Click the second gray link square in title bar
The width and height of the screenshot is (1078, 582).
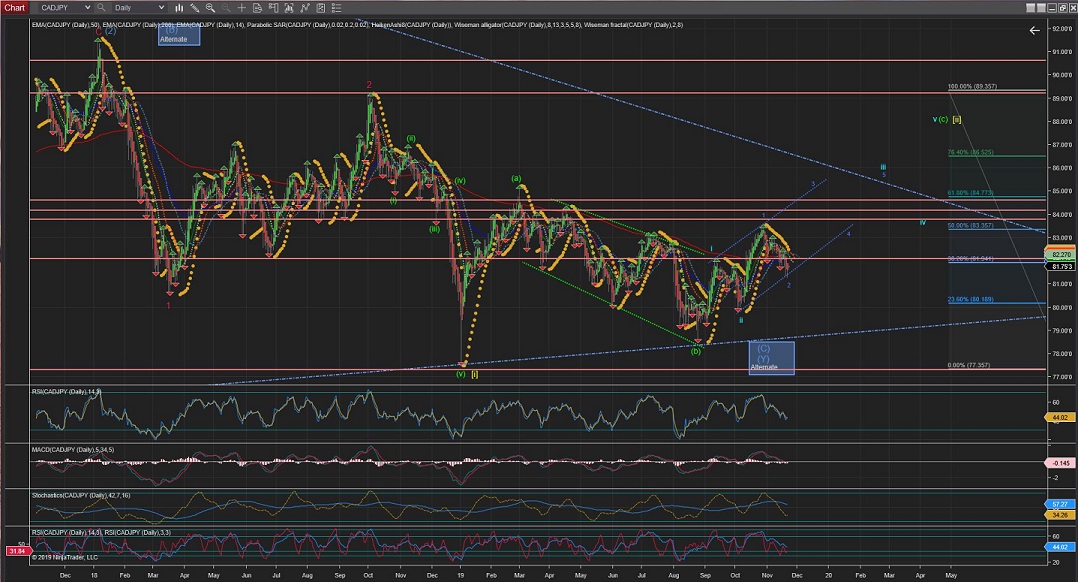(1041, 8)
